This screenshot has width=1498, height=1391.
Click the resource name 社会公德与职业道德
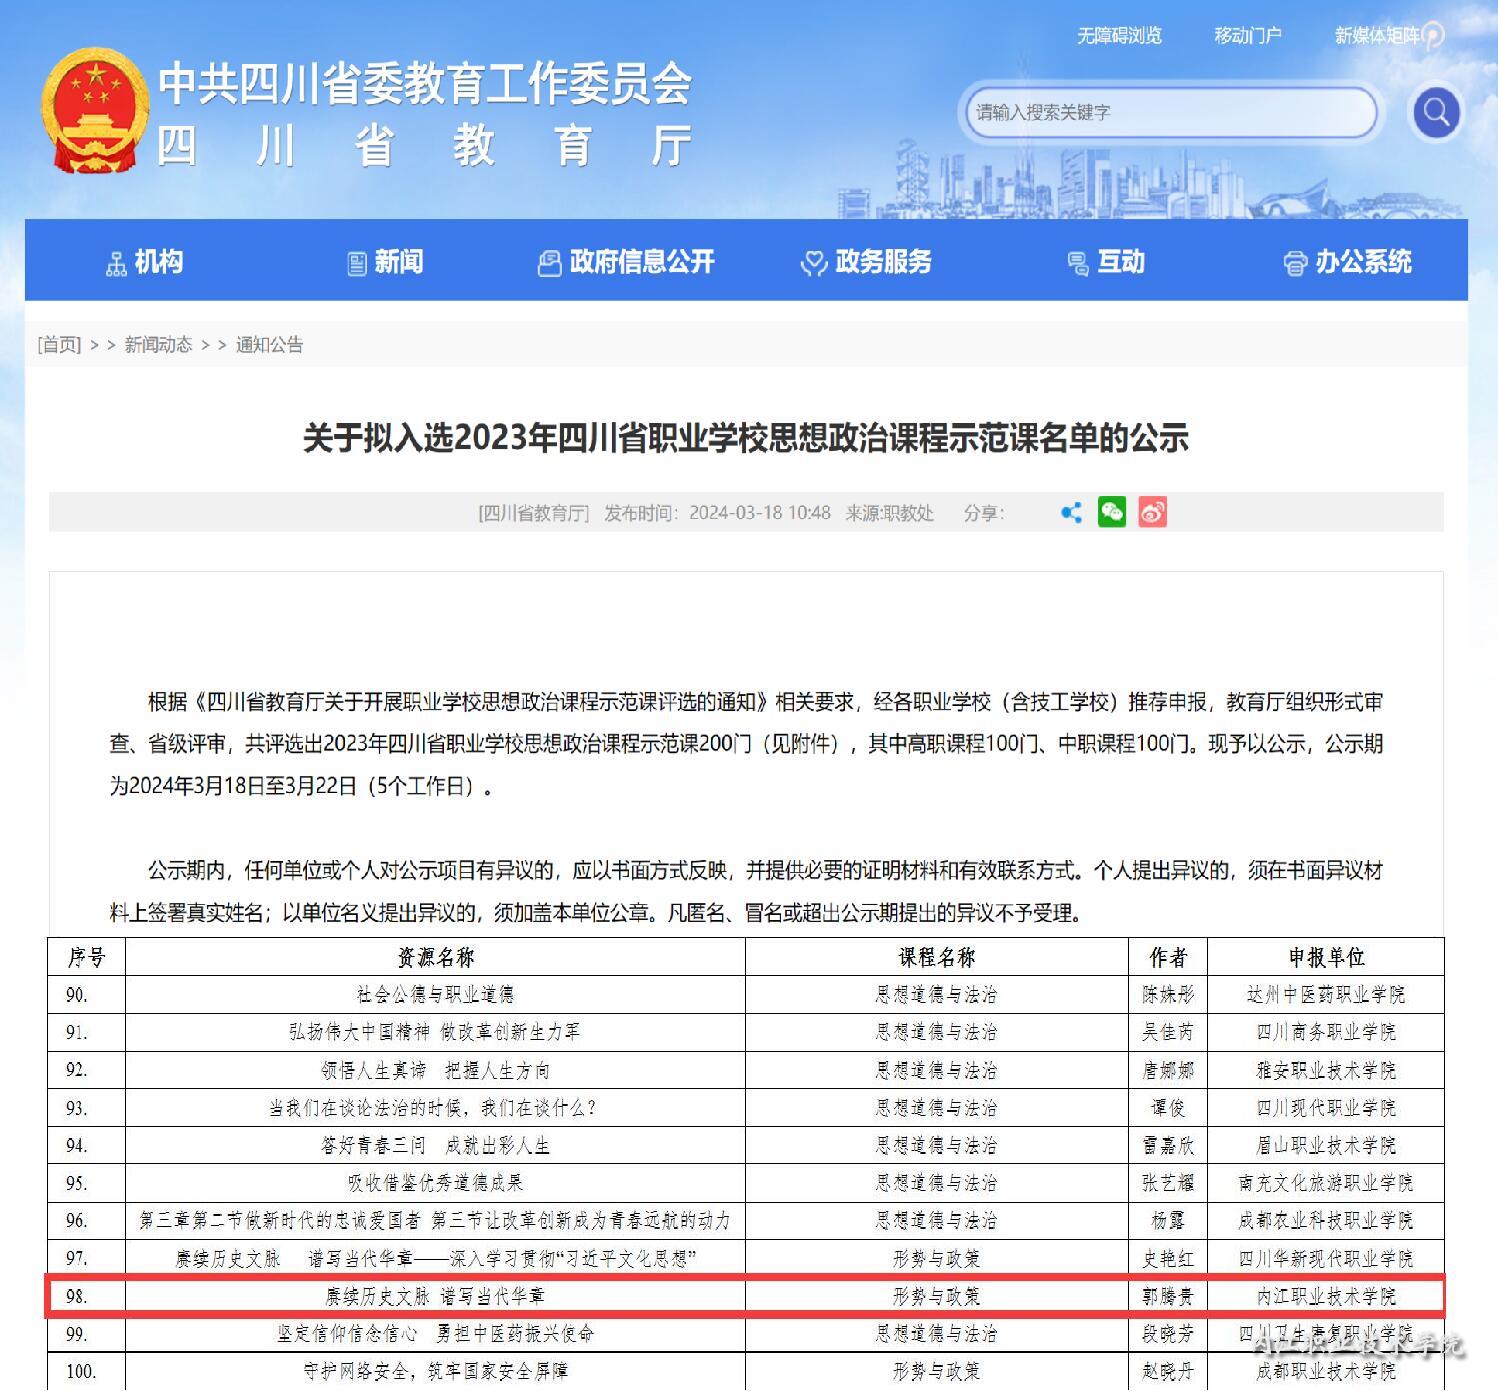(x=435, y=994)
